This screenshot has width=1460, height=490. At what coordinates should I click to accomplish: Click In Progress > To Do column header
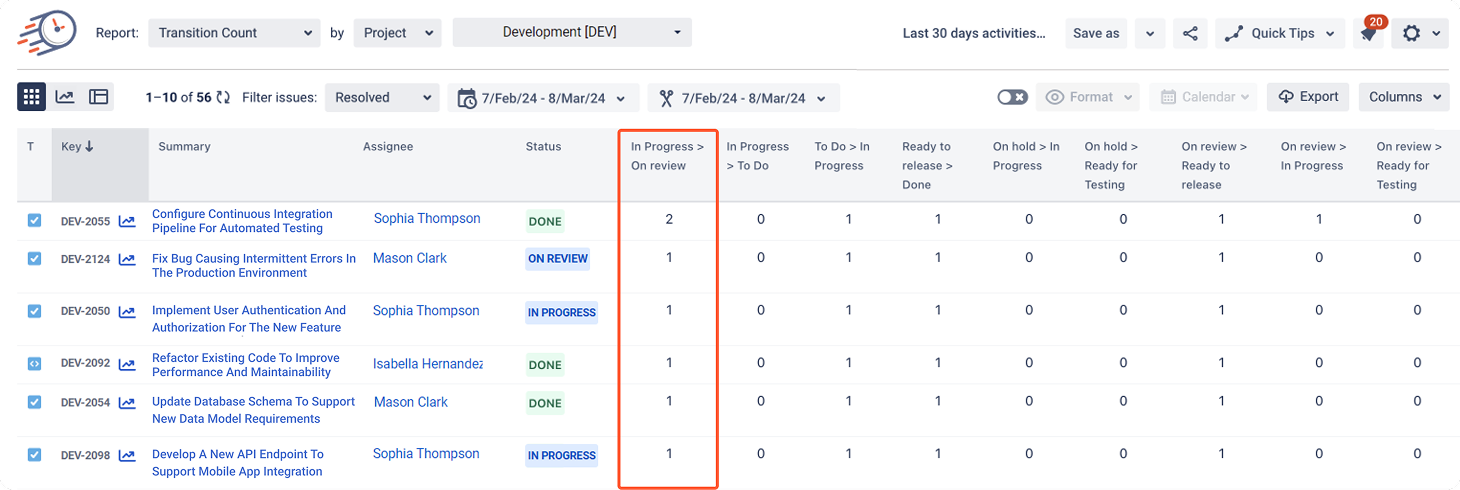coord(758,156)
